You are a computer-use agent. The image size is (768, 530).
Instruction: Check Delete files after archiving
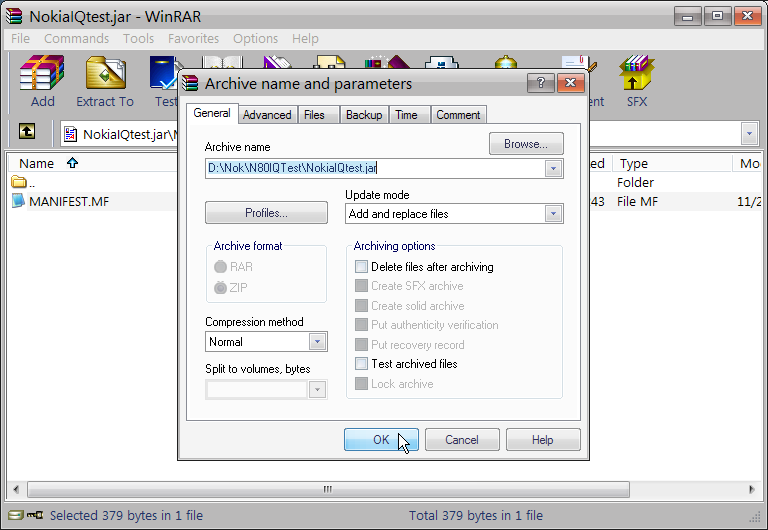[361, 266]
